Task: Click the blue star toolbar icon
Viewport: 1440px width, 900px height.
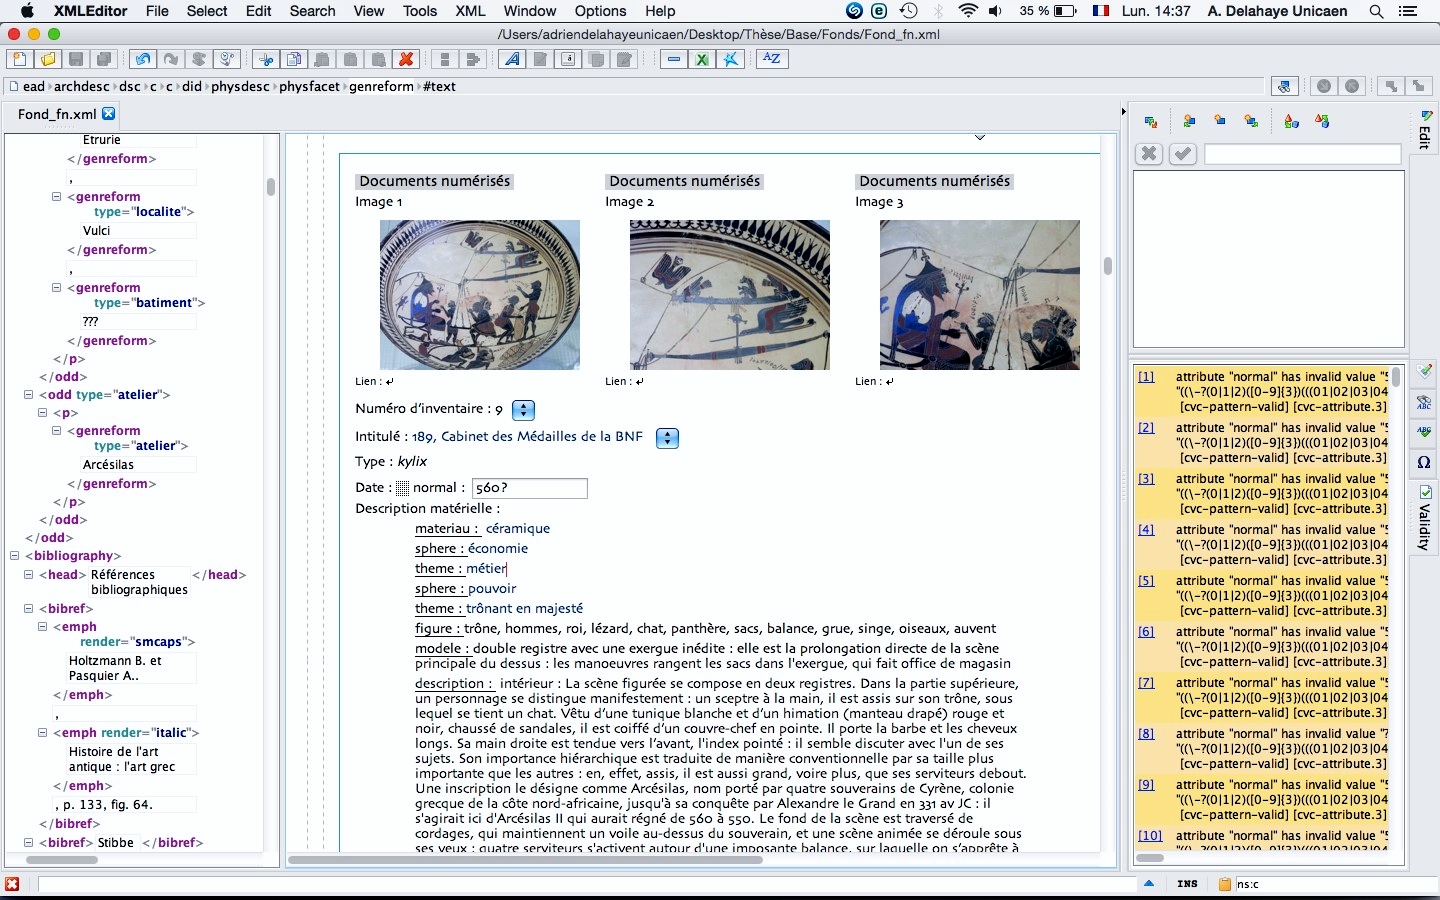Action: pos(731,59)
